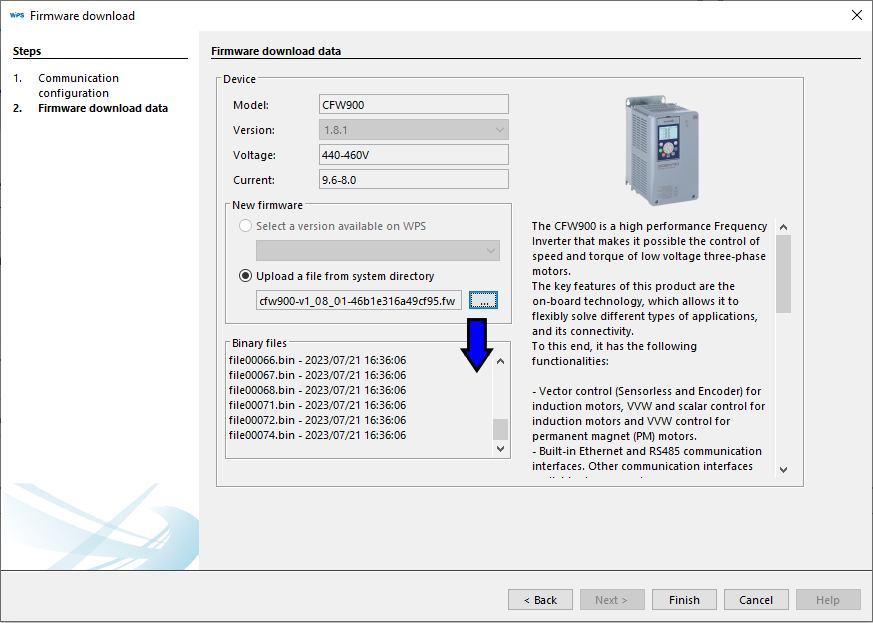Select 'Upload a file from system directory' option

tap(246, 276)
